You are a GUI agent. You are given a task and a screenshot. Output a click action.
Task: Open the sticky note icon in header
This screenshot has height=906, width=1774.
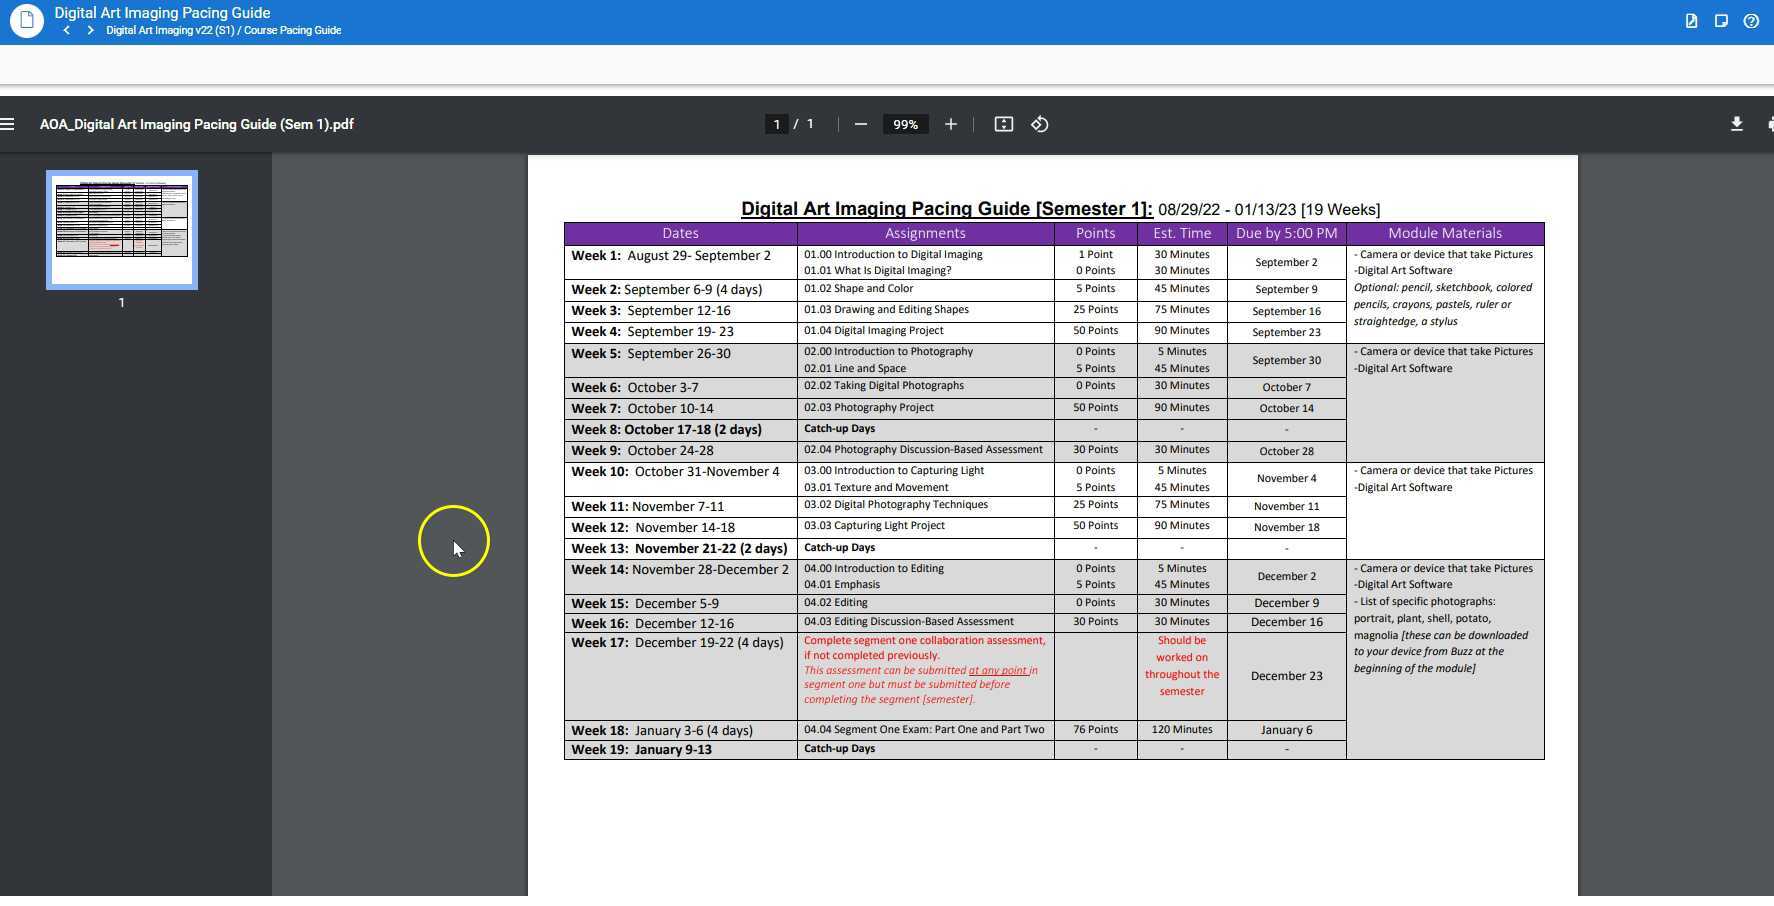(x=1721, y=21)
